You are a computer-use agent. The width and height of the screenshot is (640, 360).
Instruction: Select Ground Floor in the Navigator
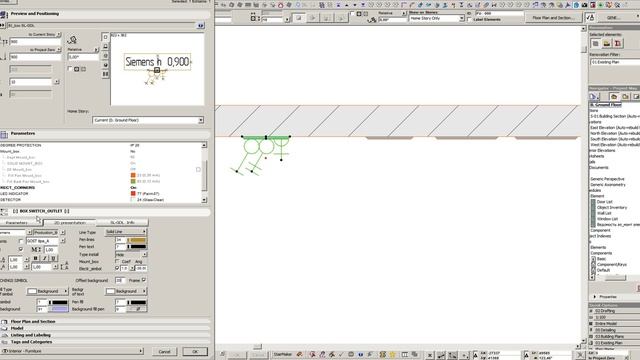606,105
